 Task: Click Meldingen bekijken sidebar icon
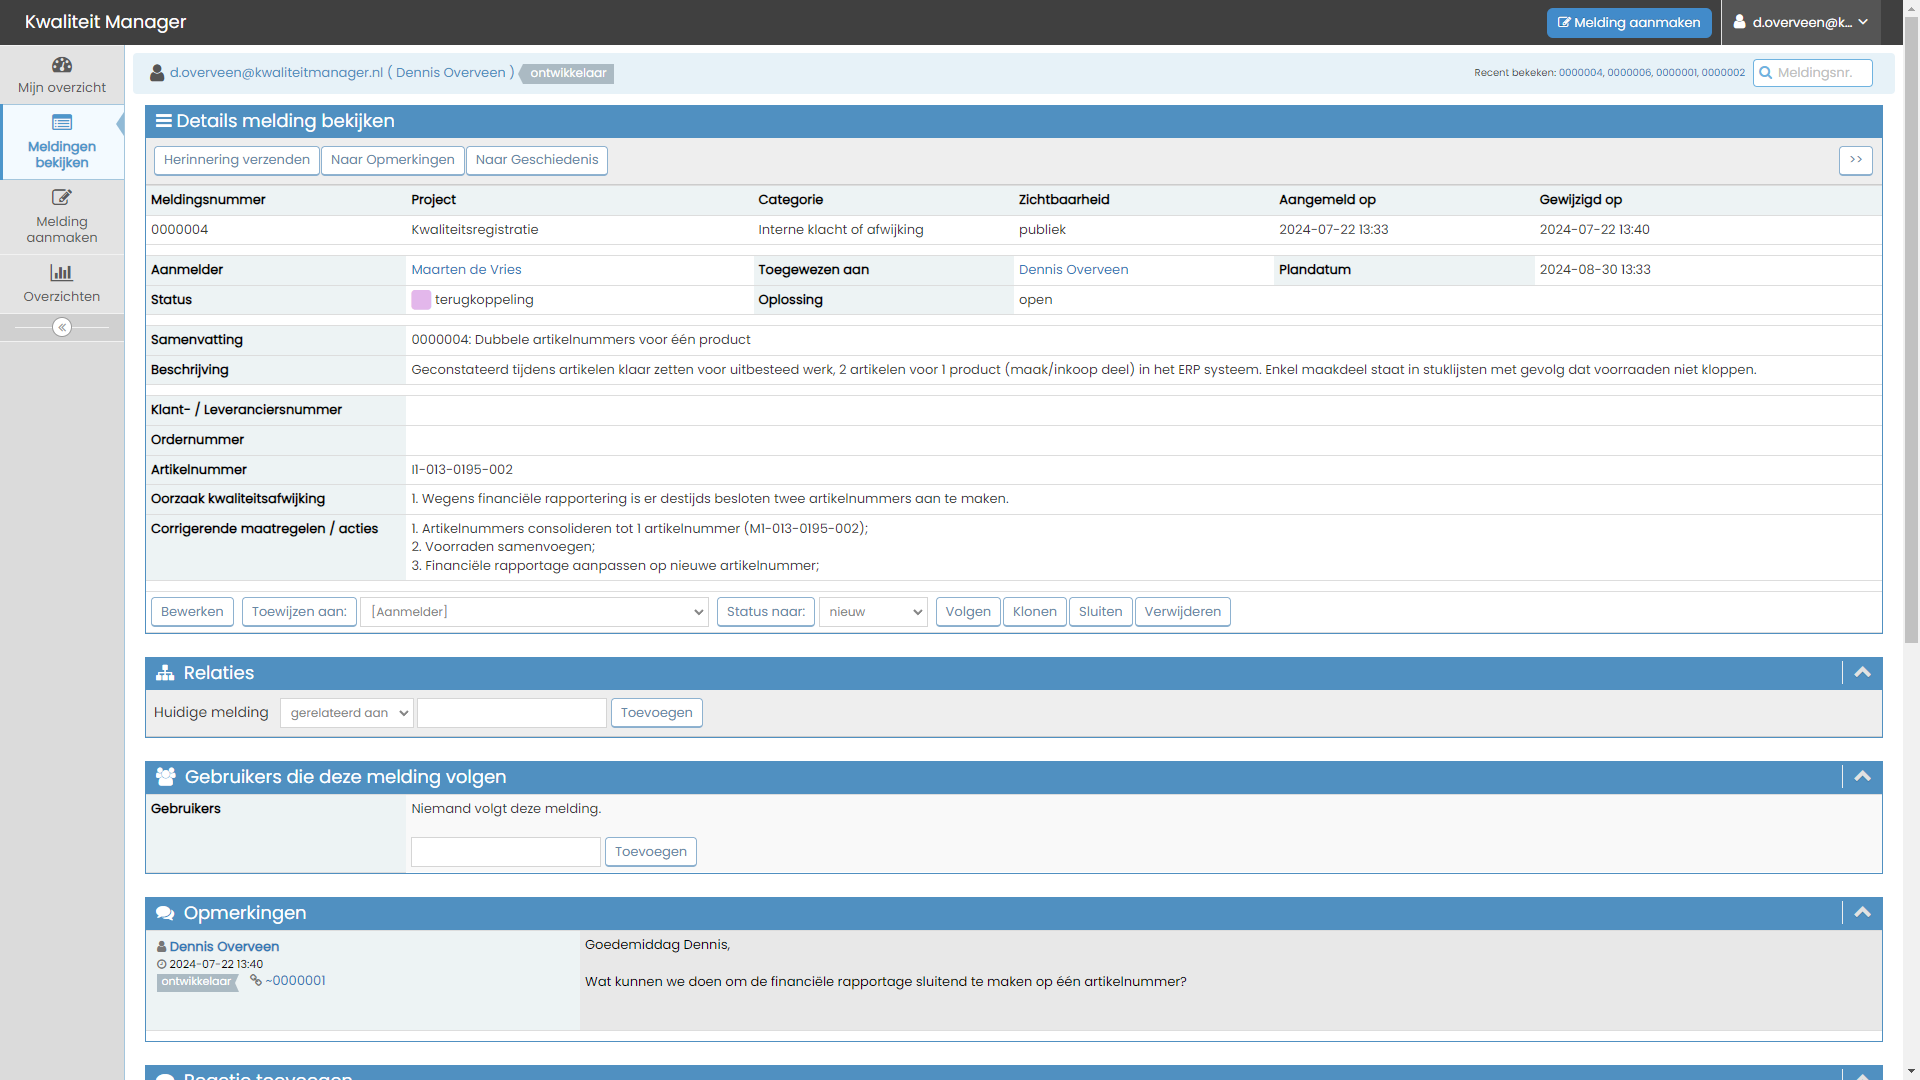click(x=62, y=123)
